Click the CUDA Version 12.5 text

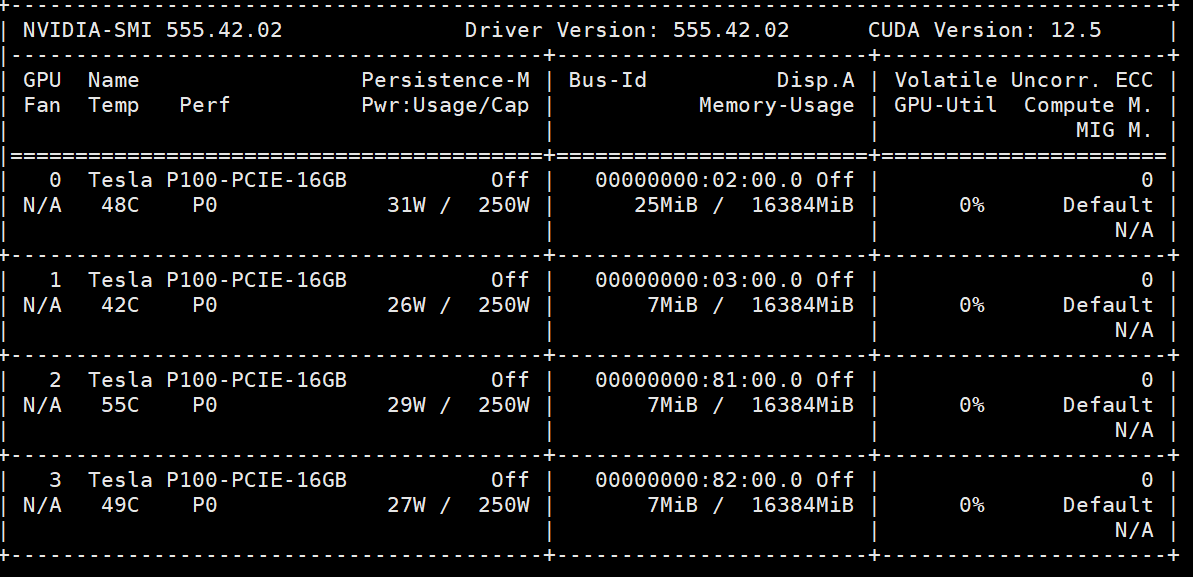984,30
